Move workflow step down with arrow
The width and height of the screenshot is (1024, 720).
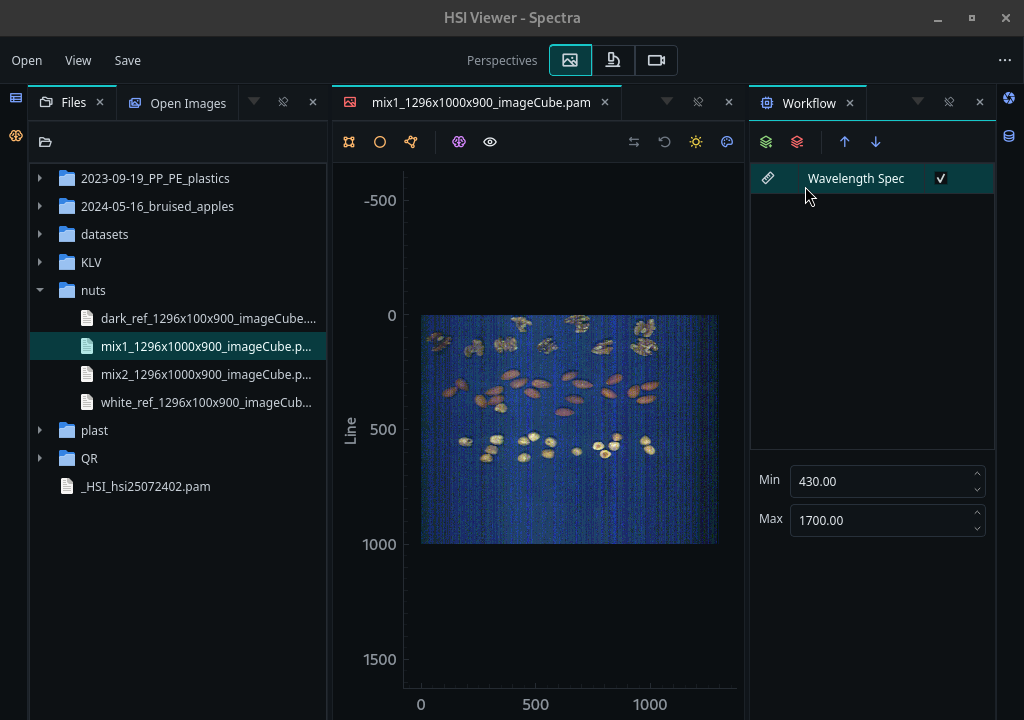click(x=876, y=142)
